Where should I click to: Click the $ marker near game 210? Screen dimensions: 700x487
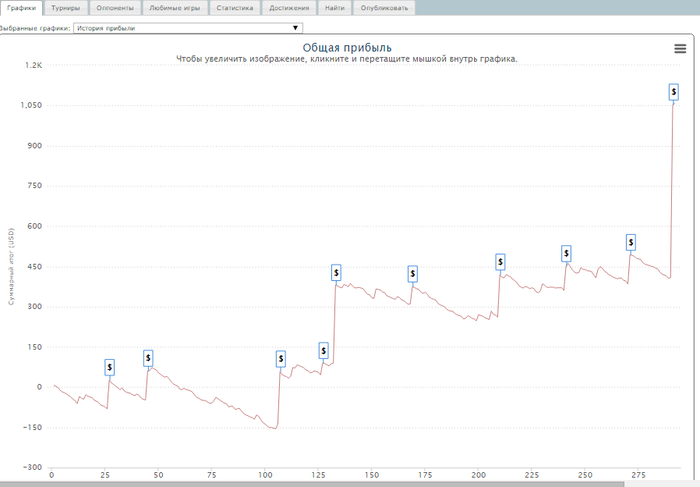point(500,262)
